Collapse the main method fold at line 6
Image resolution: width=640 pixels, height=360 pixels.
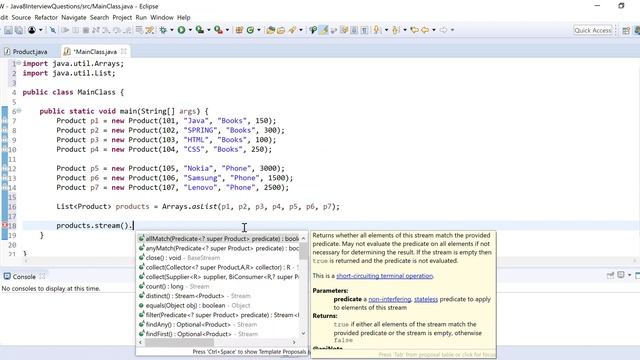[19, 111]
